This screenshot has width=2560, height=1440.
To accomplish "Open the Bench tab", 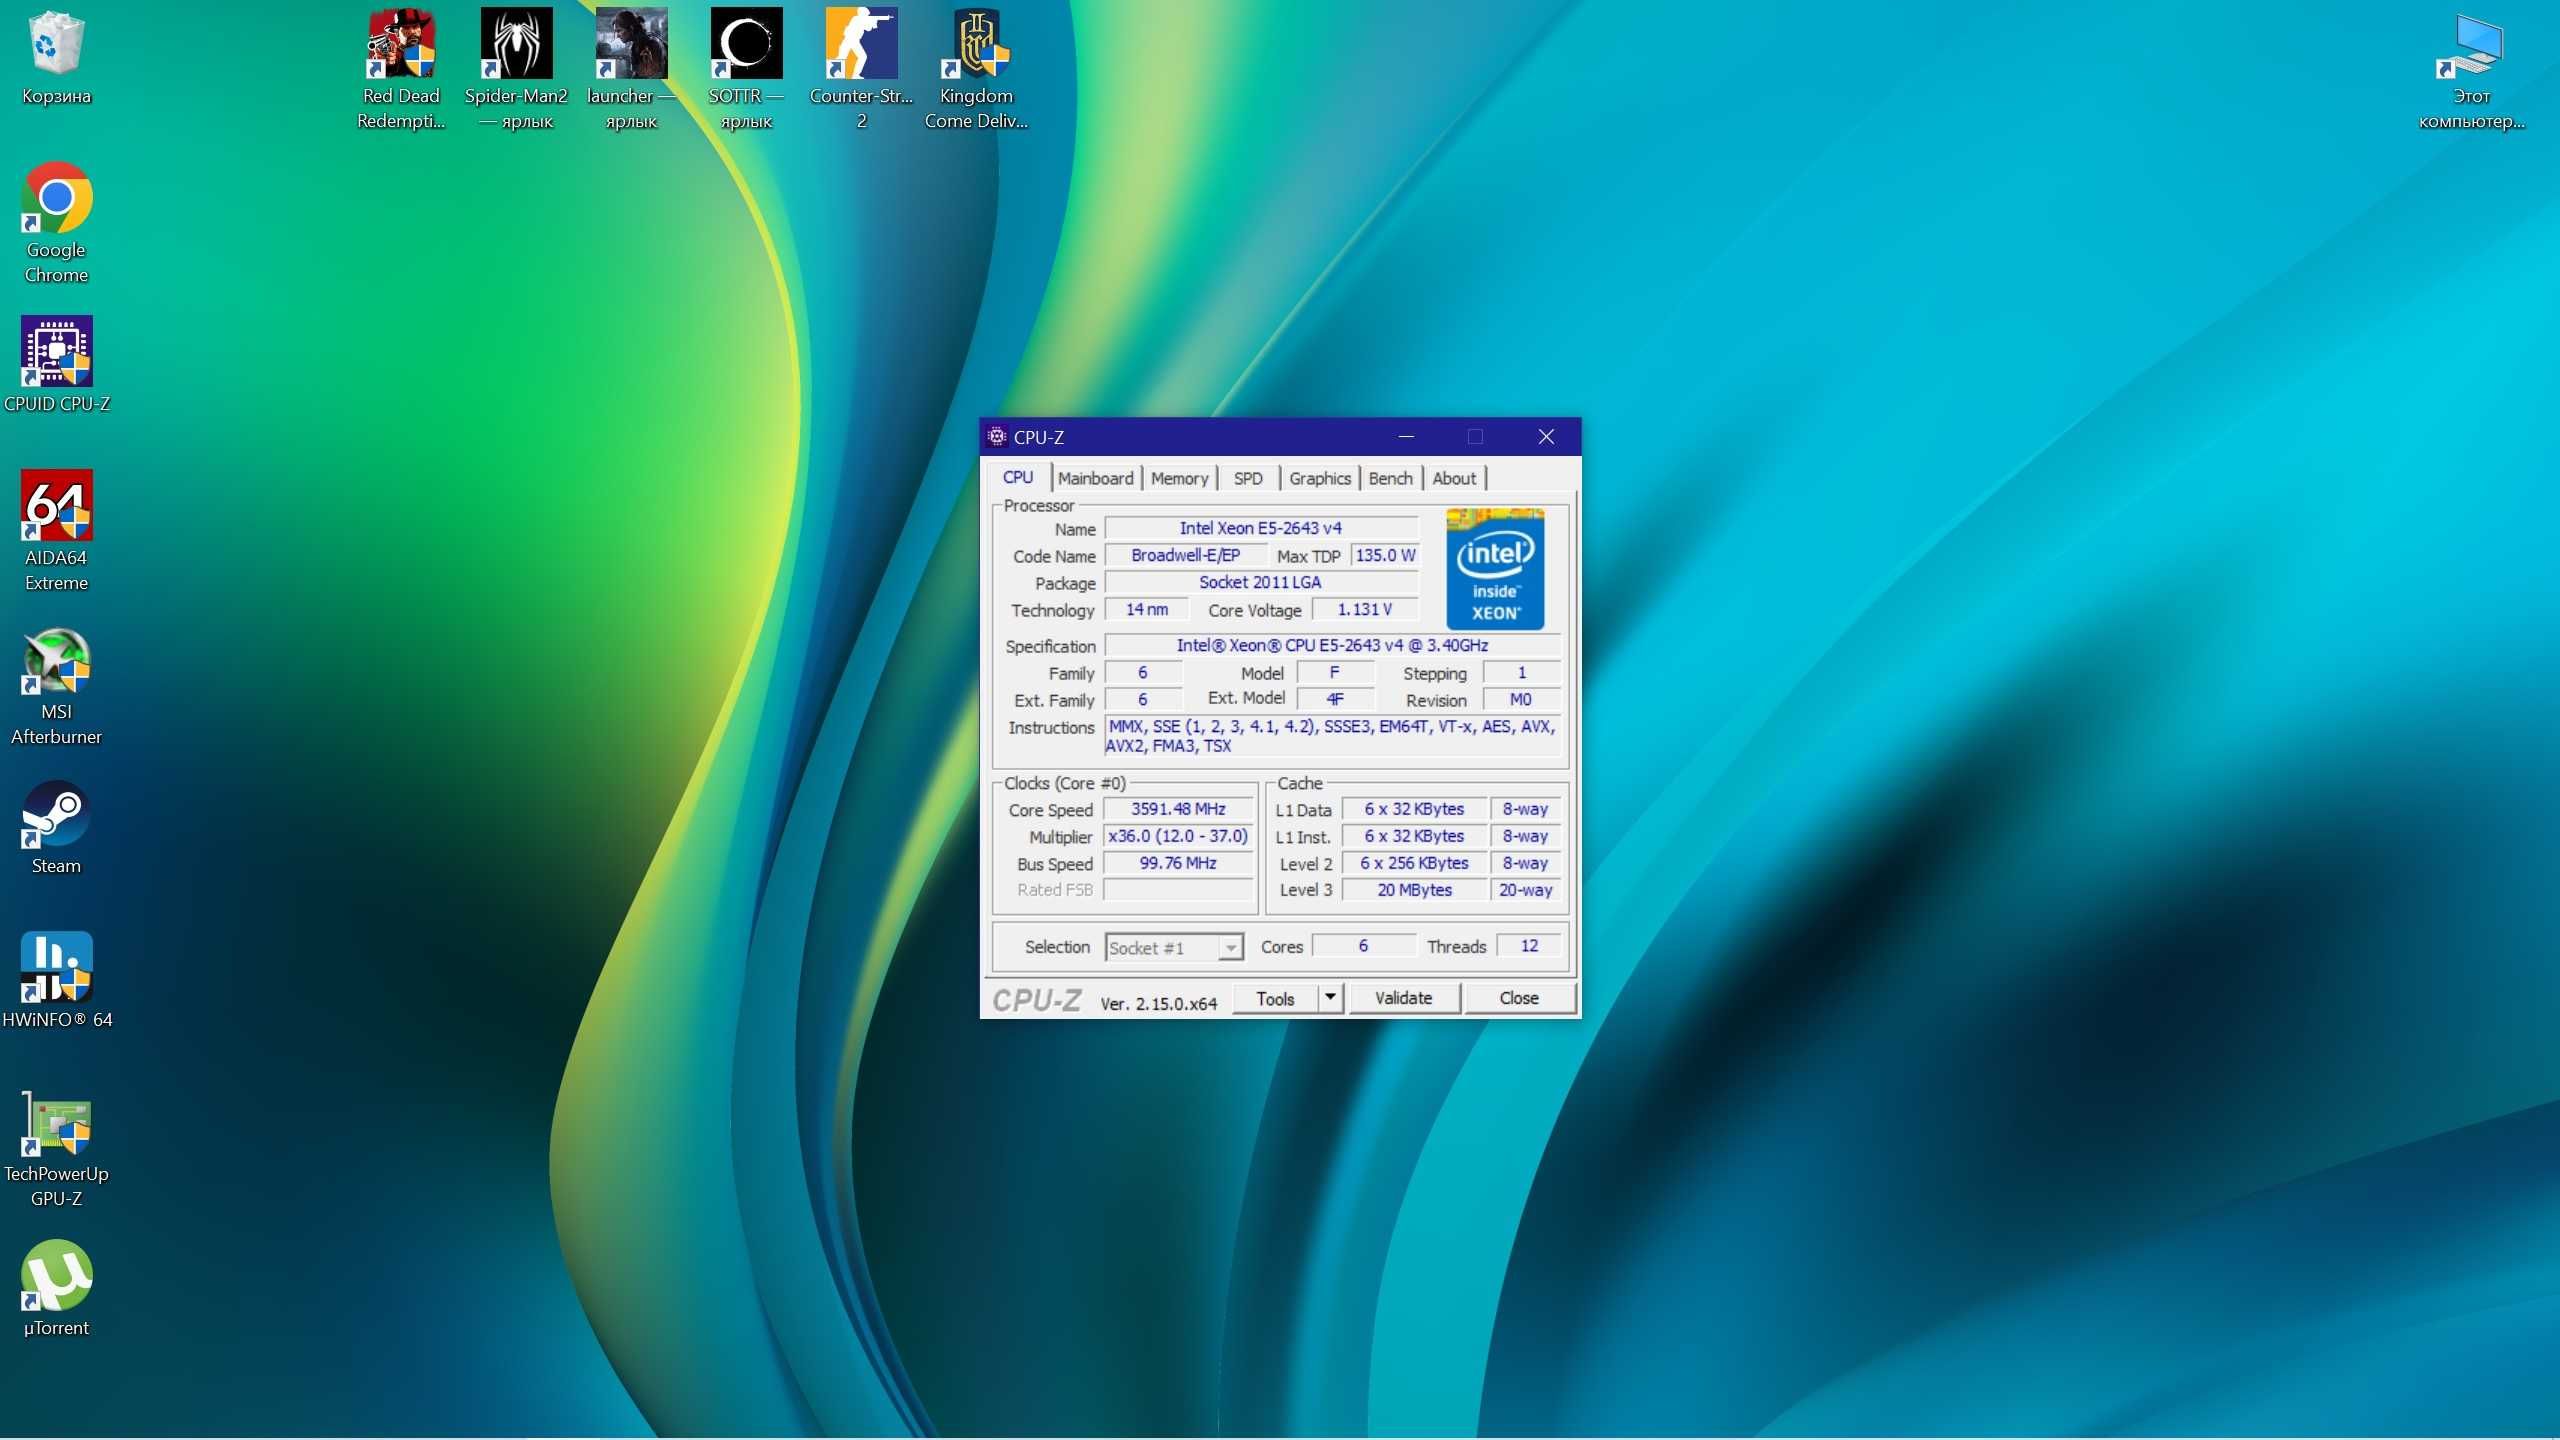I will [1390, 478].
